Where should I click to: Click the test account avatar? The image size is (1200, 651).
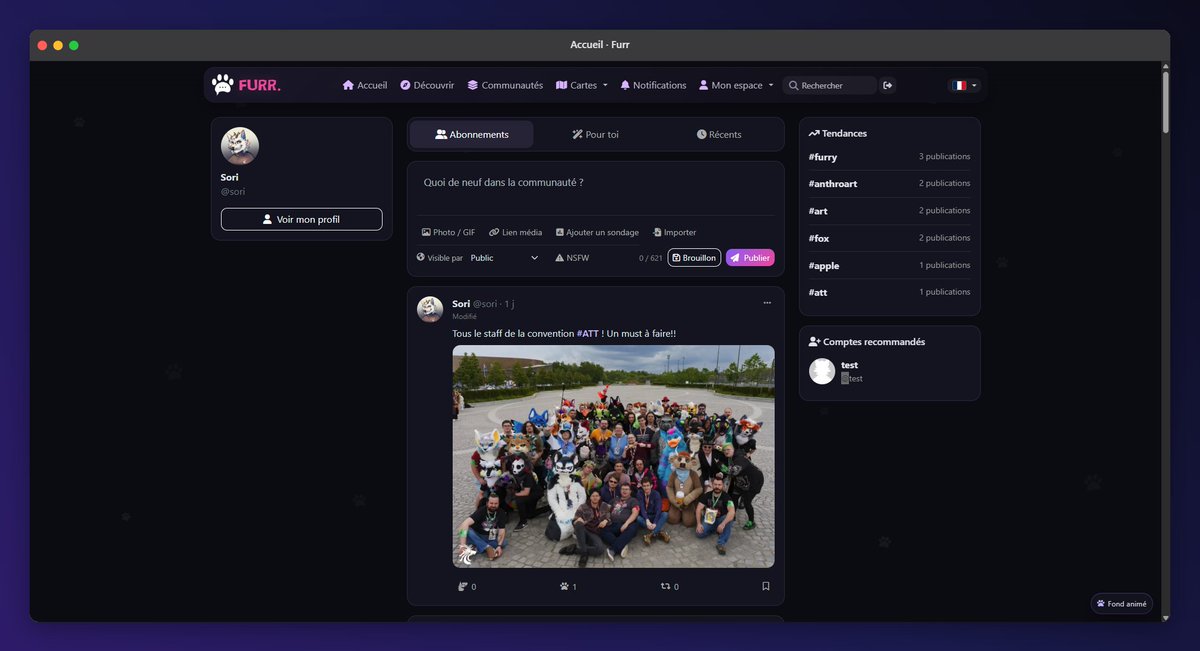(x=822, y=371)
